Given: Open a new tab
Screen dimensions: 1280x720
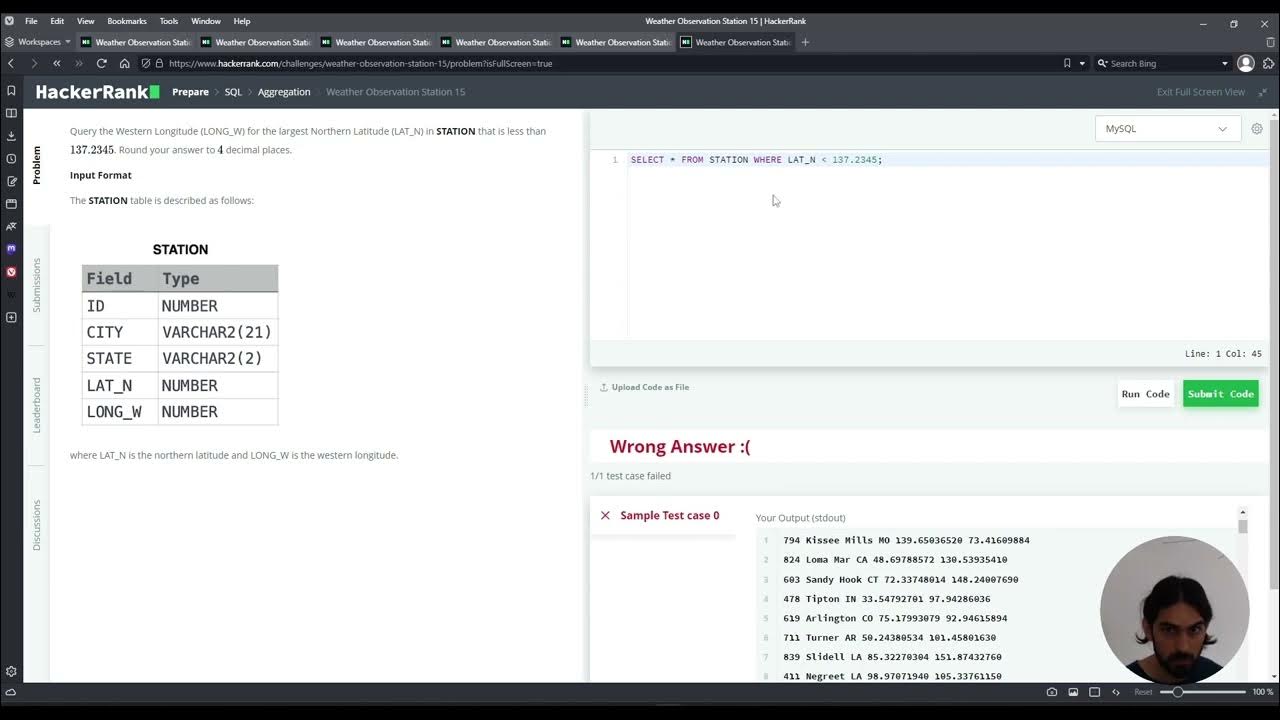Looking at the screenshot, I should 805,42.
